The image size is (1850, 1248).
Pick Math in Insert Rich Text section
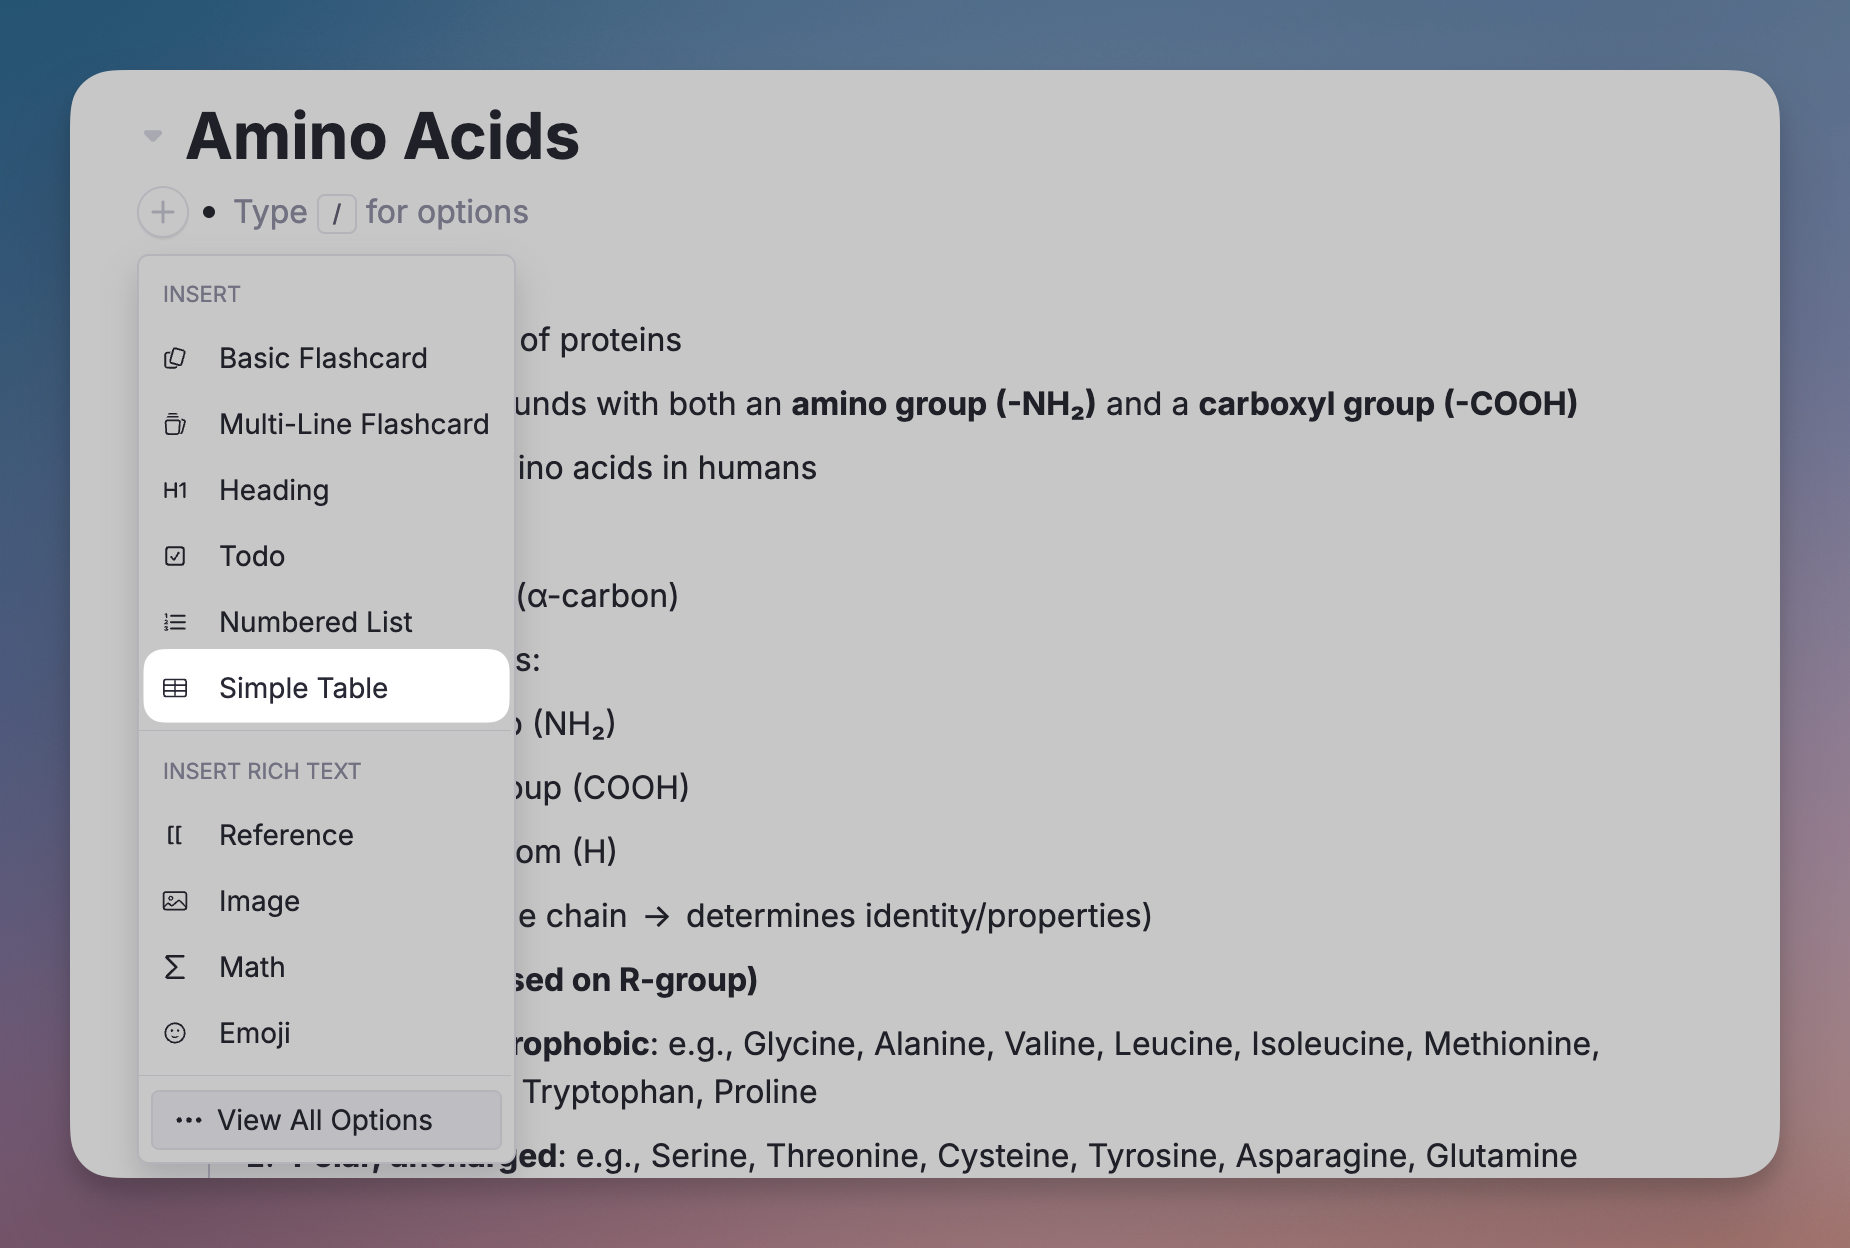point(252,967)
